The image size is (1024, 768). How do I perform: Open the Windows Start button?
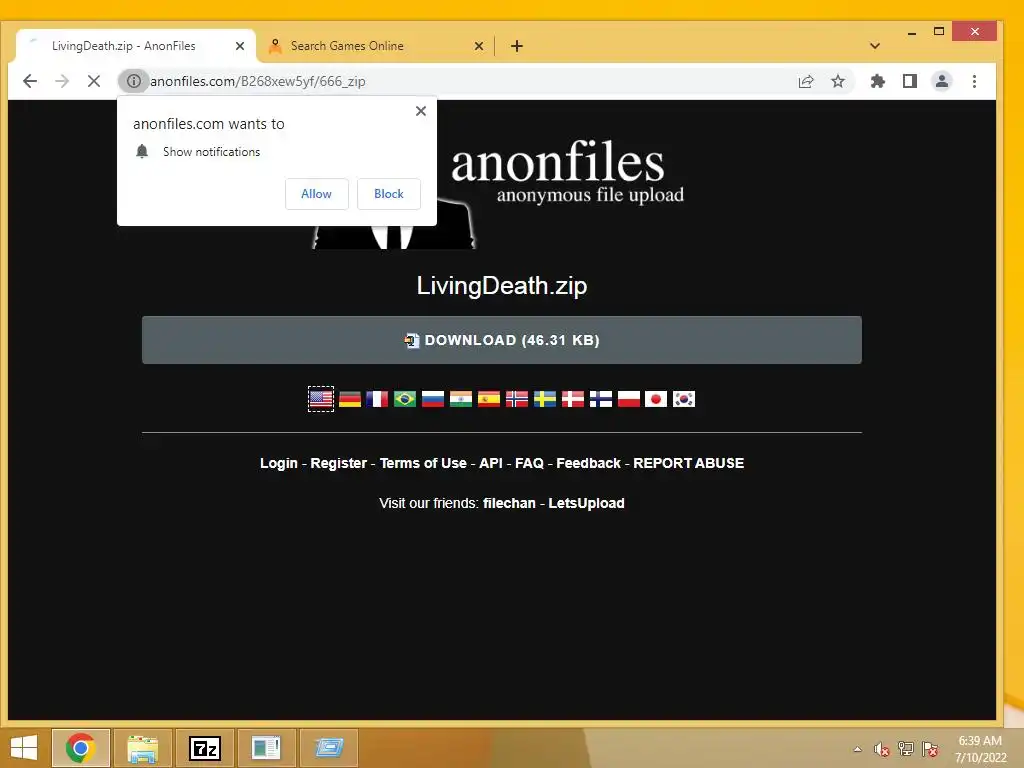point(24,748)
